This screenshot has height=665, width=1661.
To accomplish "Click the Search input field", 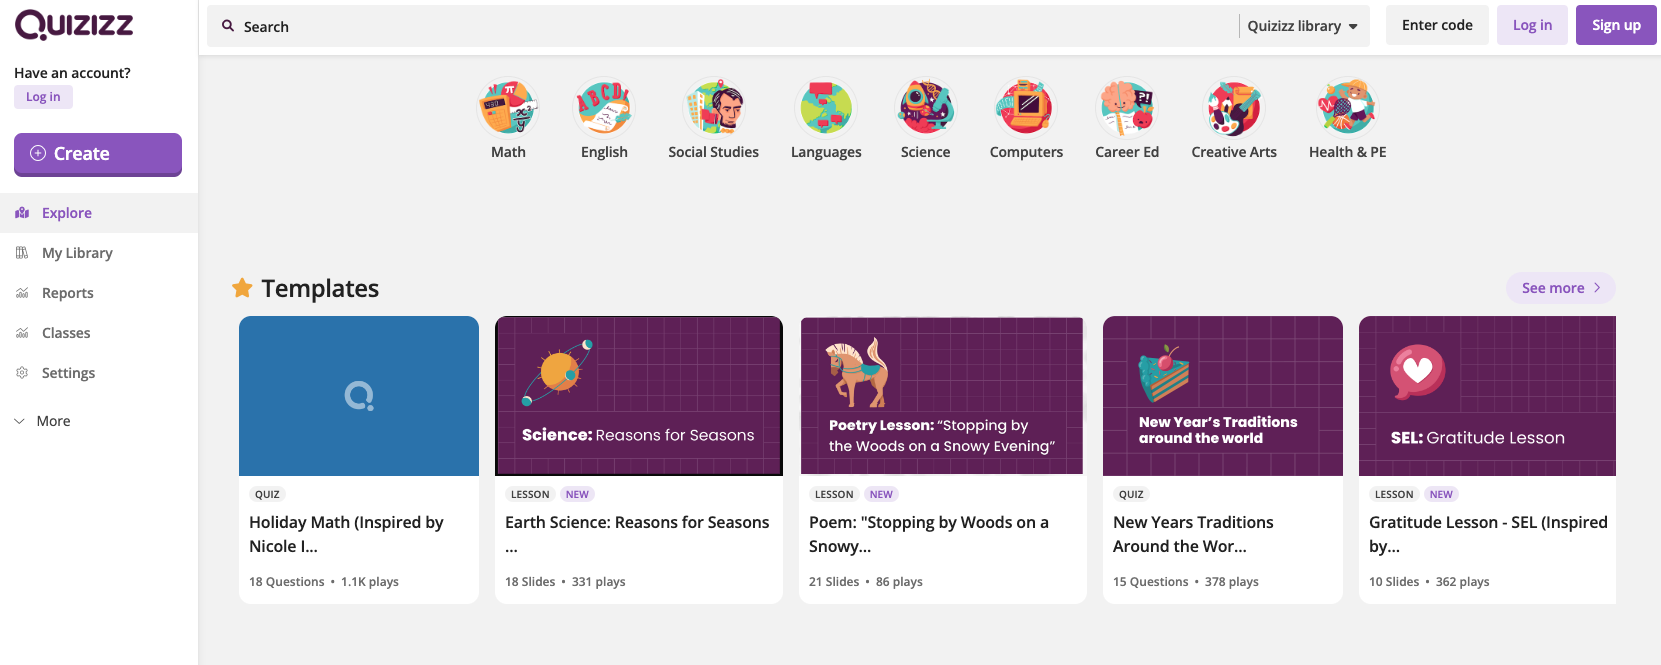I will tap(720, 26).
